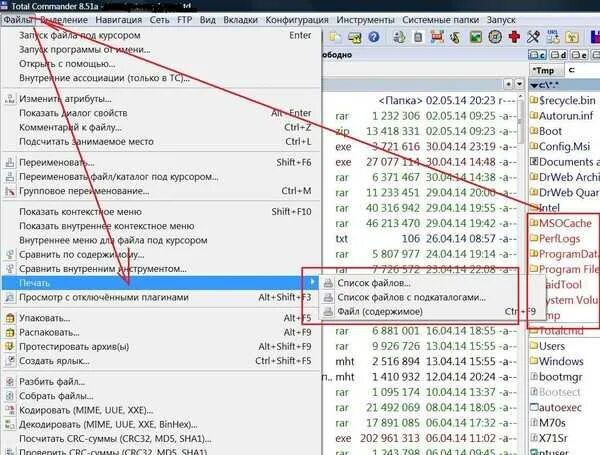600x455 pixels.
Task: Select the M70s file
Action: pos(548,423)
